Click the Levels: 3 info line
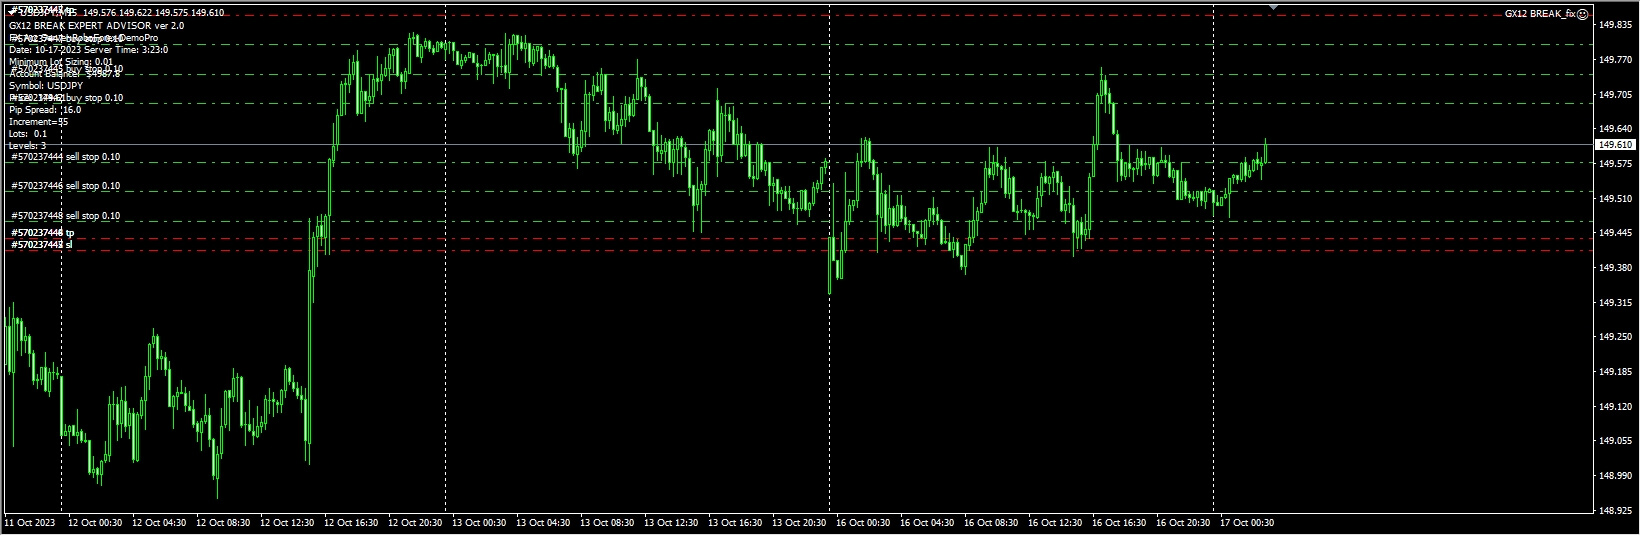The height and width of the screenshot is (536, 1641). 28,146
